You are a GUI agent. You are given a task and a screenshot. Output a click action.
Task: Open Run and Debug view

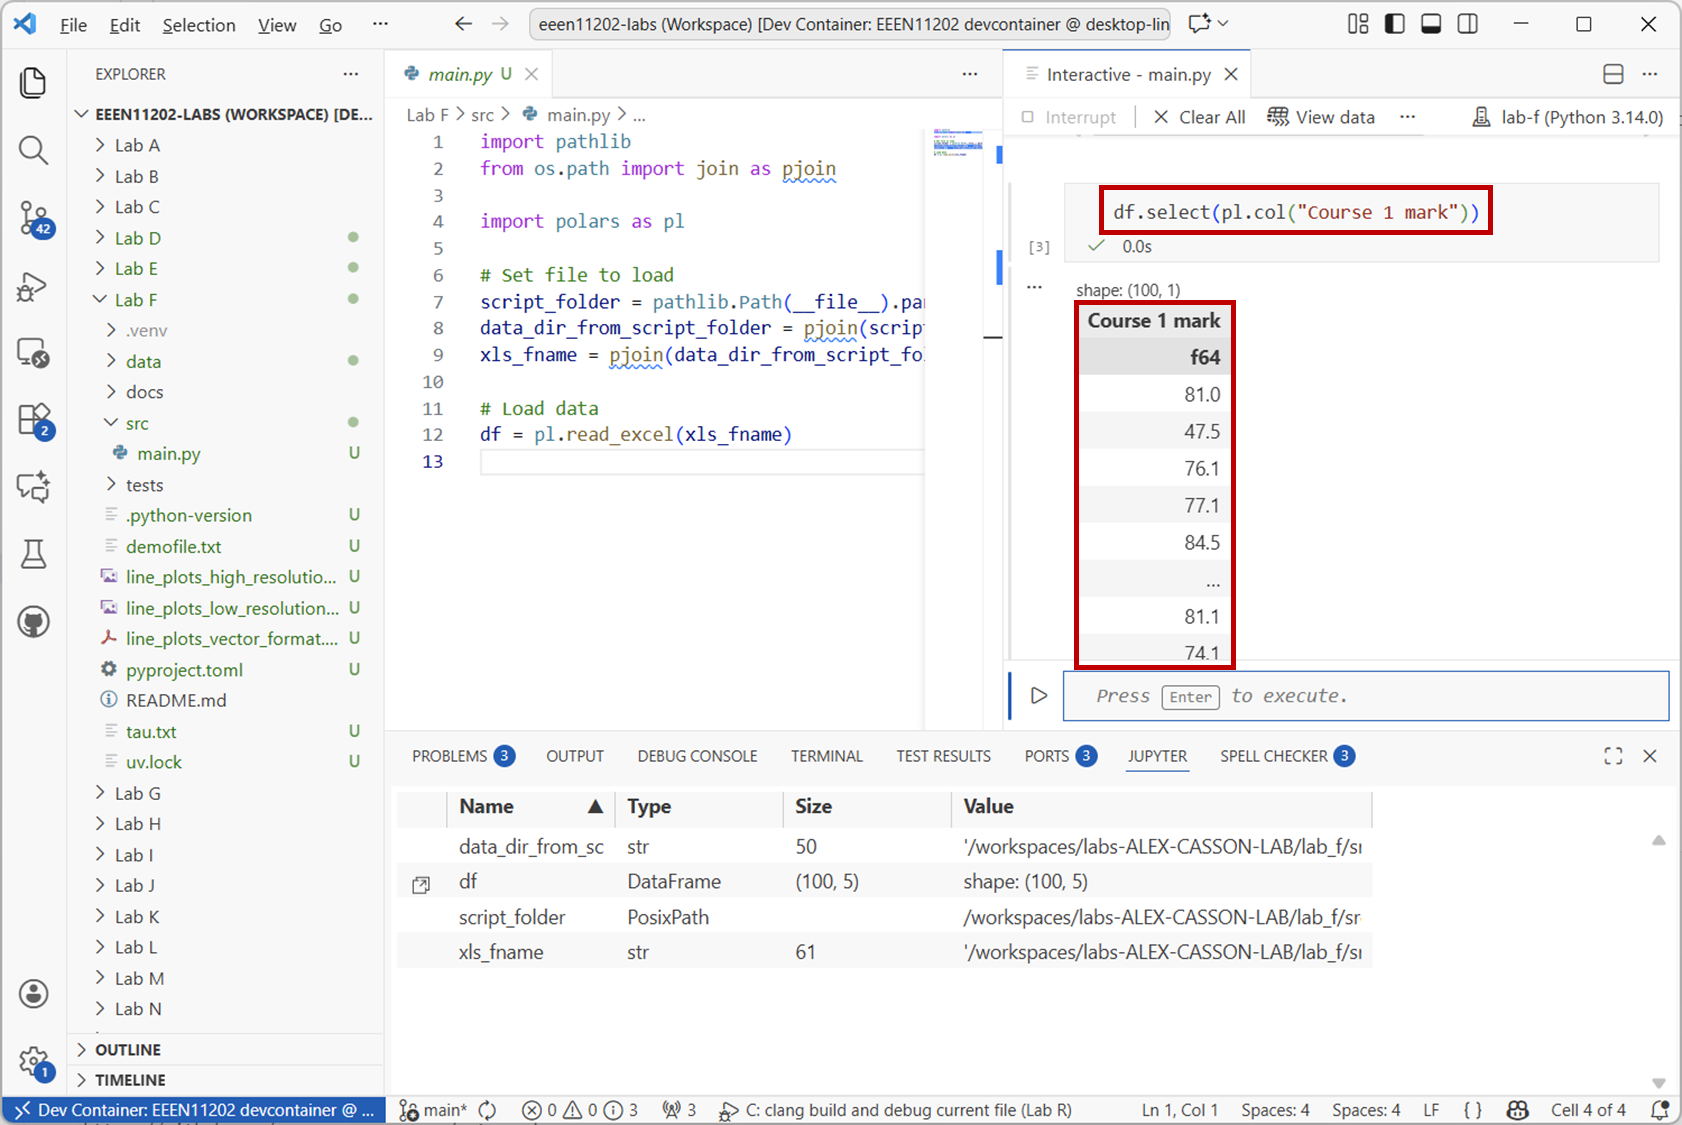33,287
